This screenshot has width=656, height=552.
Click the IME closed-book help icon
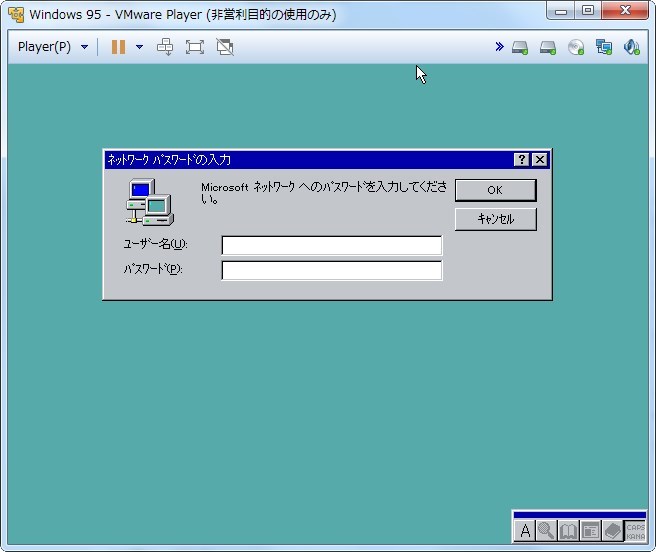pos(612,531)
